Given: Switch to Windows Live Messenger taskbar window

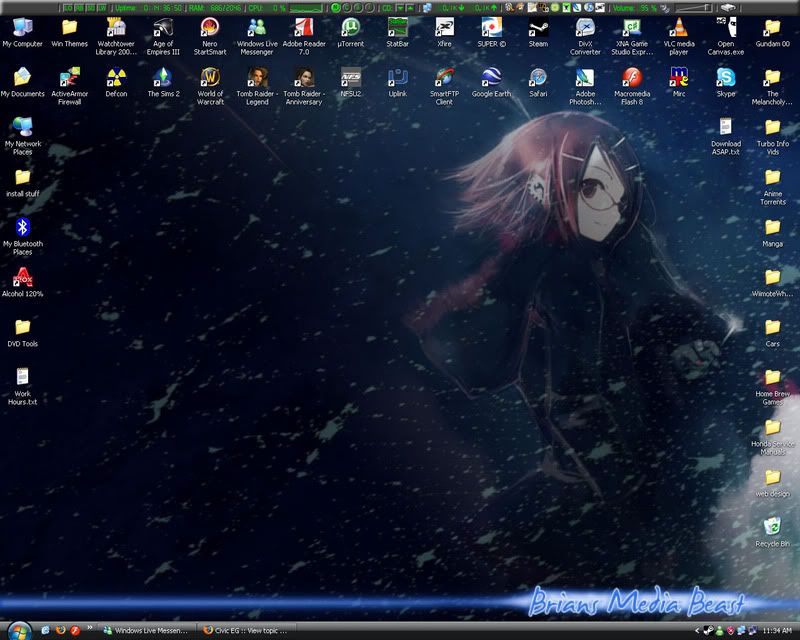Looking at the screenshot, I should 148,631.
